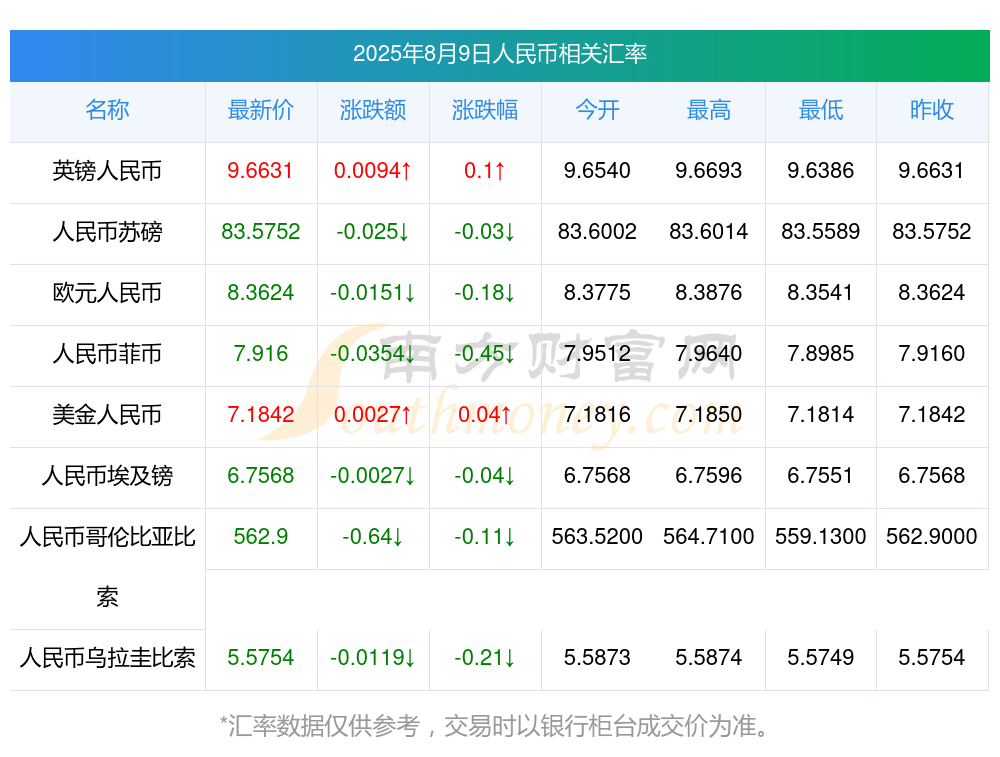Select the 人民币苏磅 row name

click(x=107, y=232)
